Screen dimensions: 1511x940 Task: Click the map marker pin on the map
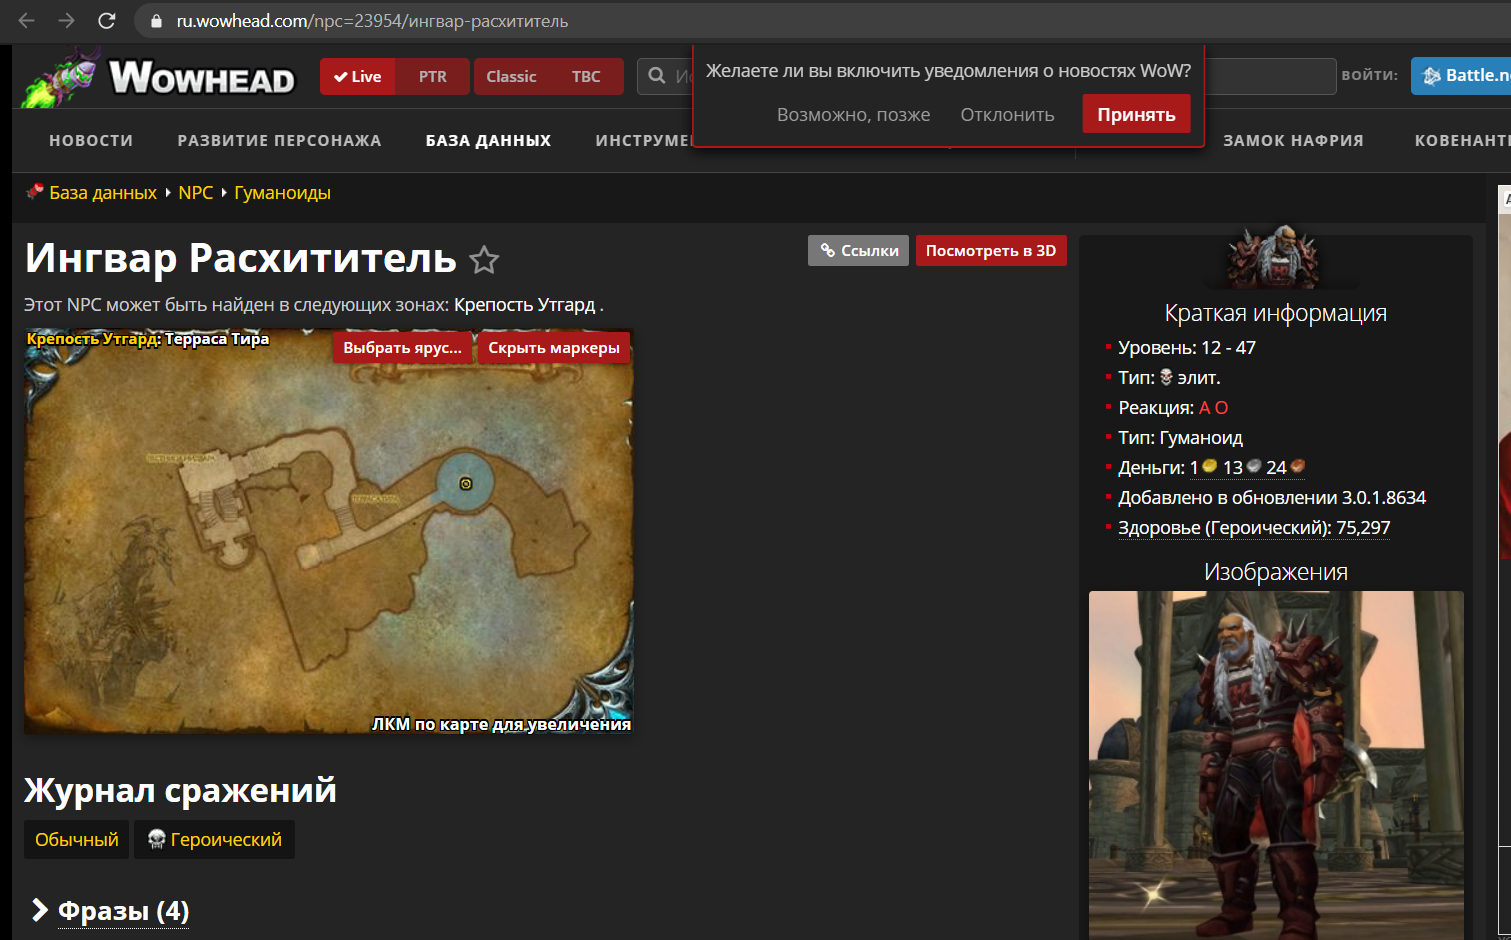tap(465, 484)
